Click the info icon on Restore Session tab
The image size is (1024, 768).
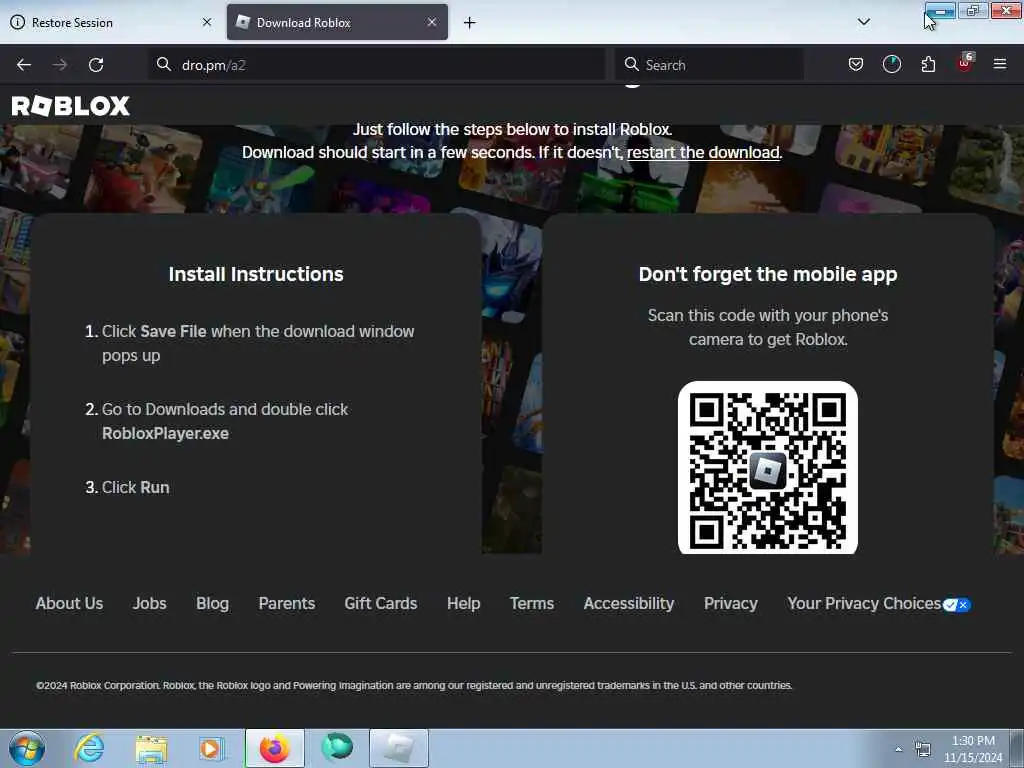18,22
